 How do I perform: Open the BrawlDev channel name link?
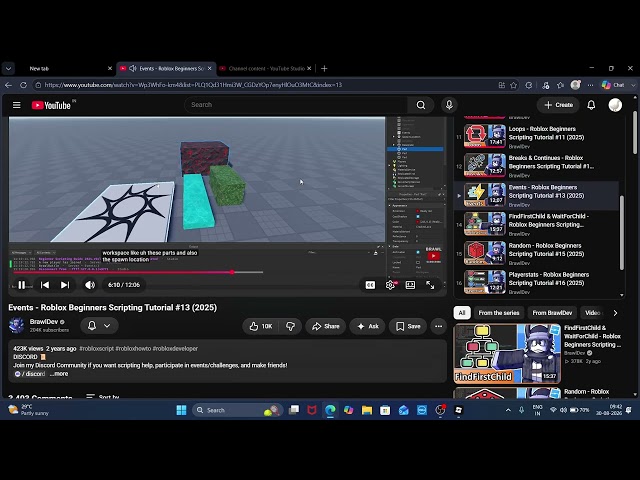44,322
